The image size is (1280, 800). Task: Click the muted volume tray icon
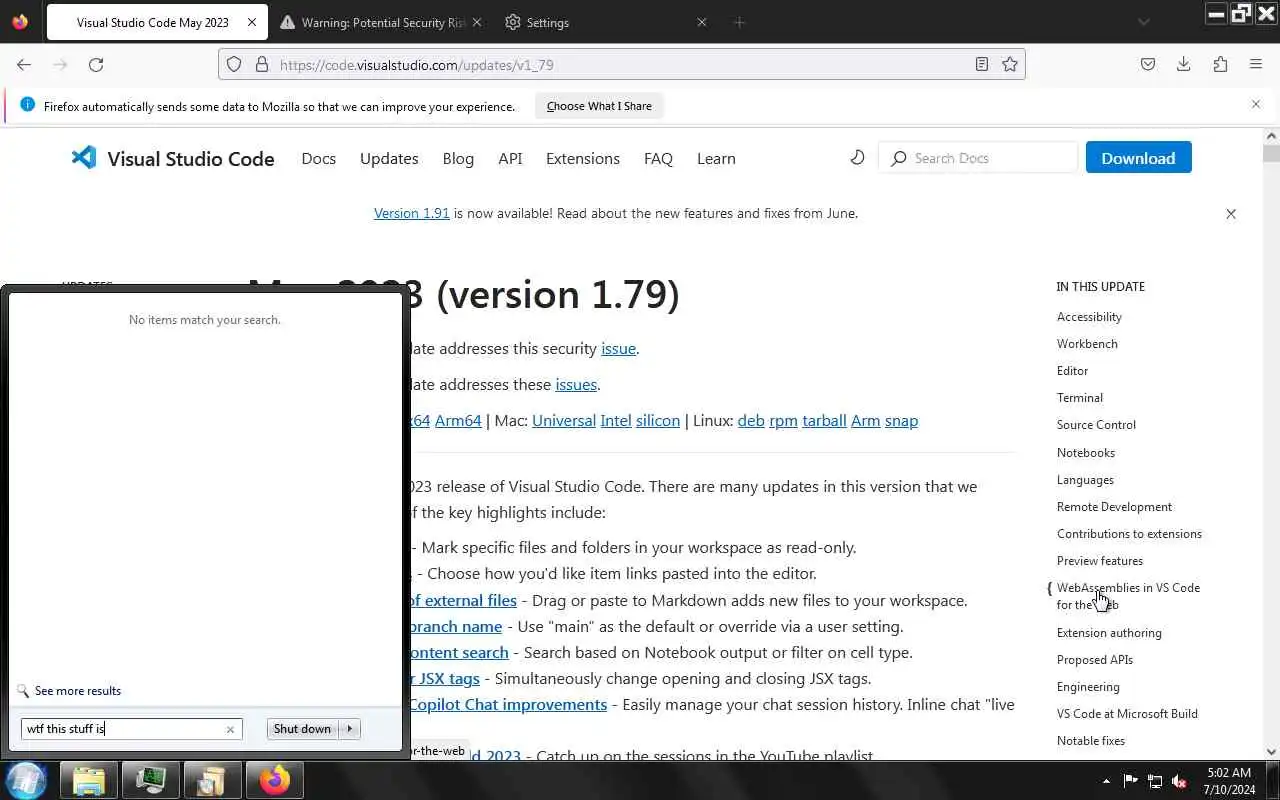click(x=1179, y=781)
